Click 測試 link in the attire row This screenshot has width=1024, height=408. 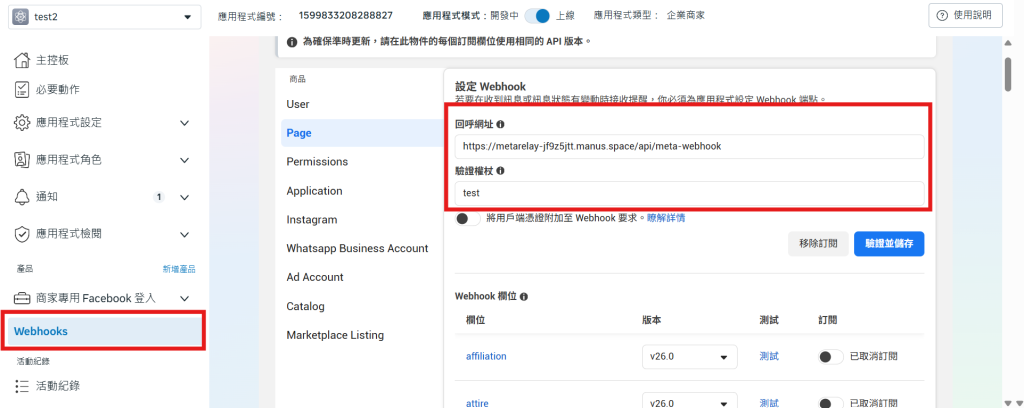769,403
